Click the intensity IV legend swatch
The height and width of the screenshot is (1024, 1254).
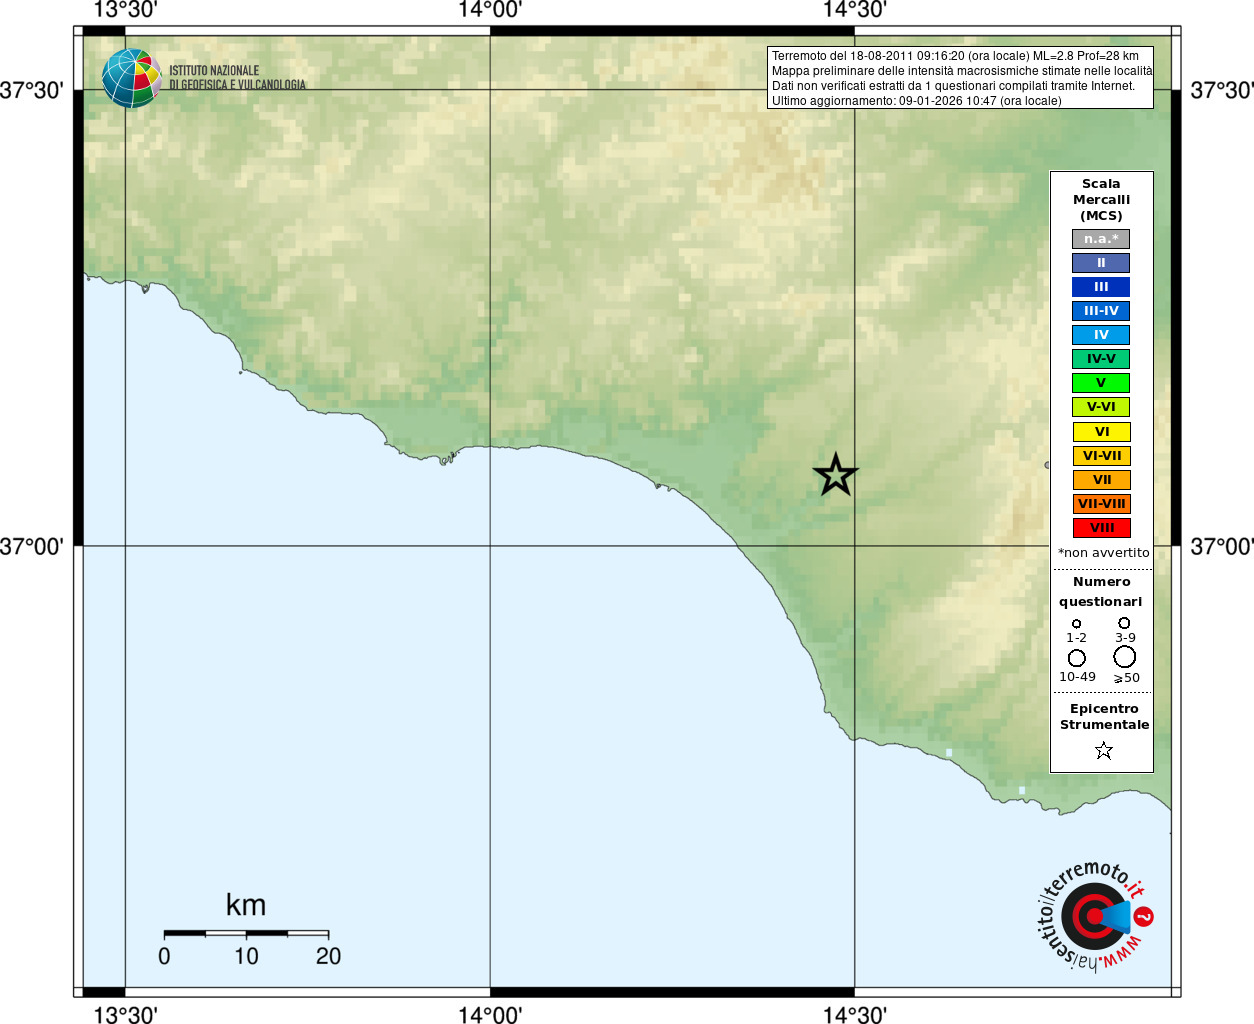click(x=1101, y=335)
